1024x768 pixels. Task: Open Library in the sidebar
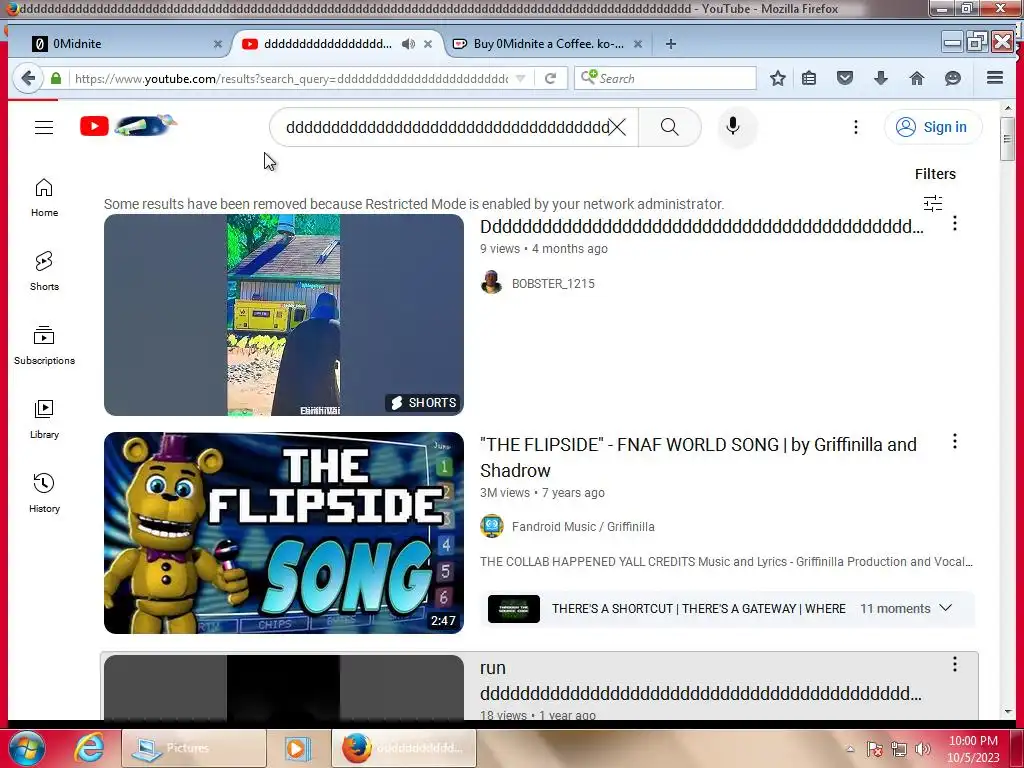[44, 419]
